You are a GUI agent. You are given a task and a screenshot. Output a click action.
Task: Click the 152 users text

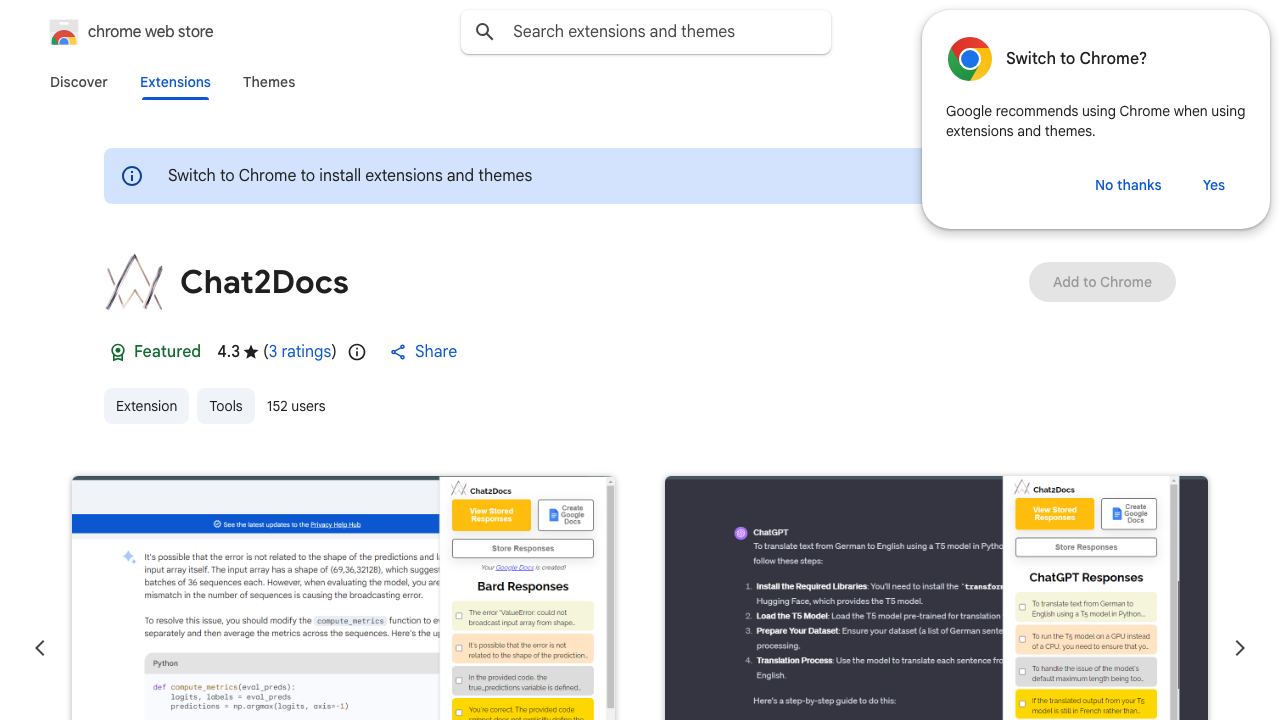tap(296, 406)
